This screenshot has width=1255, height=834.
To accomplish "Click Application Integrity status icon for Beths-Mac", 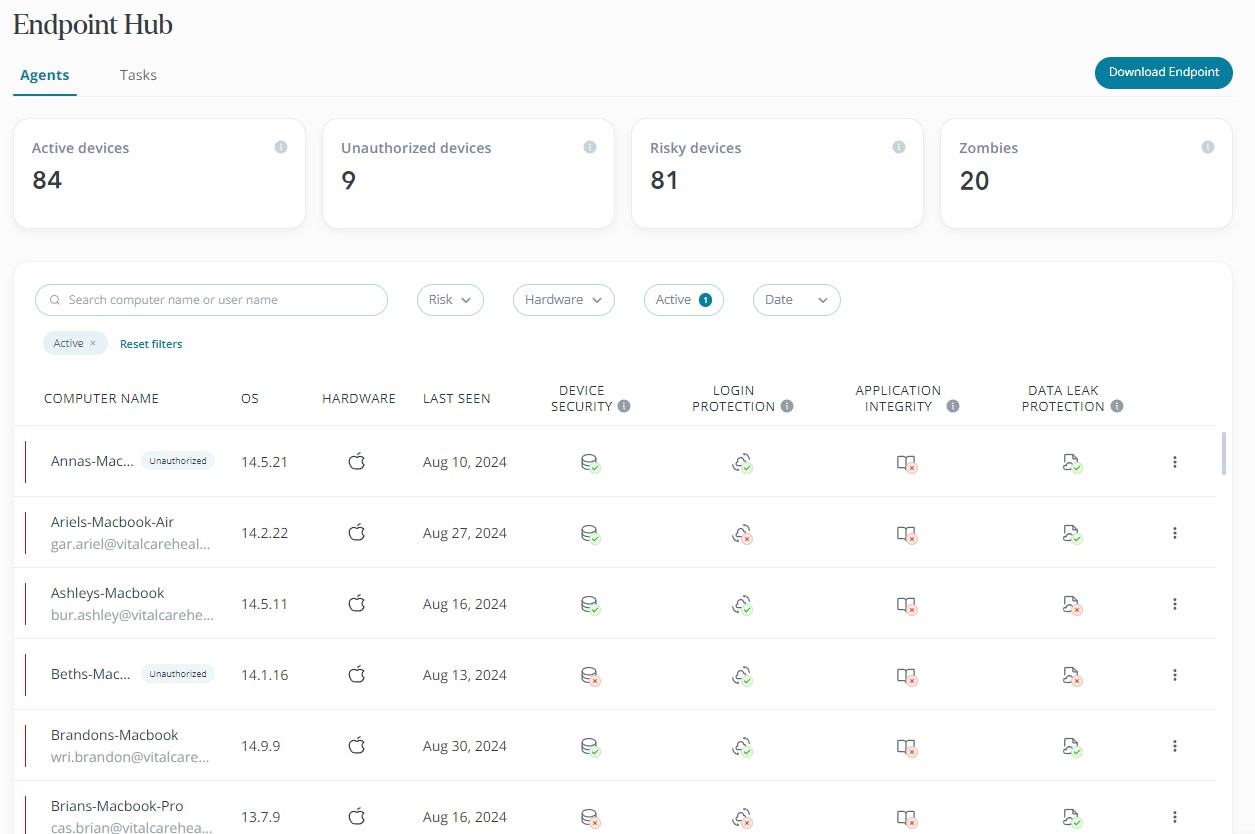I will (907, 676).
